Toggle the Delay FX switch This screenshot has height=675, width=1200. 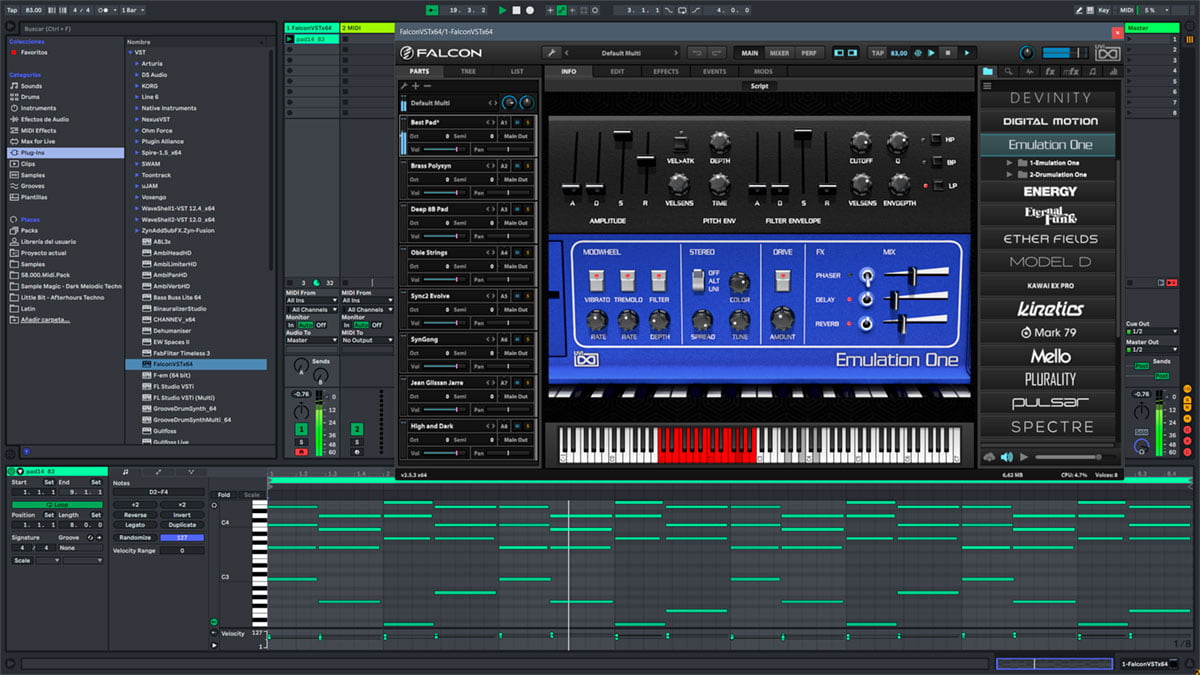pos(867,299)
